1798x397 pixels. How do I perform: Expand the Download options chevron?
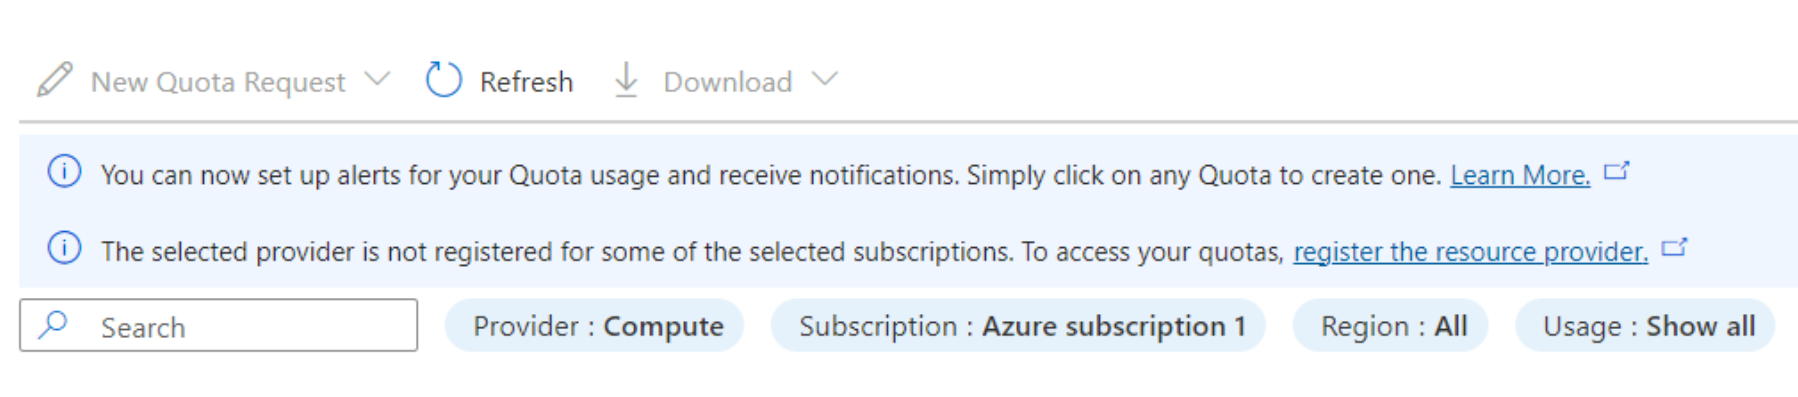click(x=824, y=79)
